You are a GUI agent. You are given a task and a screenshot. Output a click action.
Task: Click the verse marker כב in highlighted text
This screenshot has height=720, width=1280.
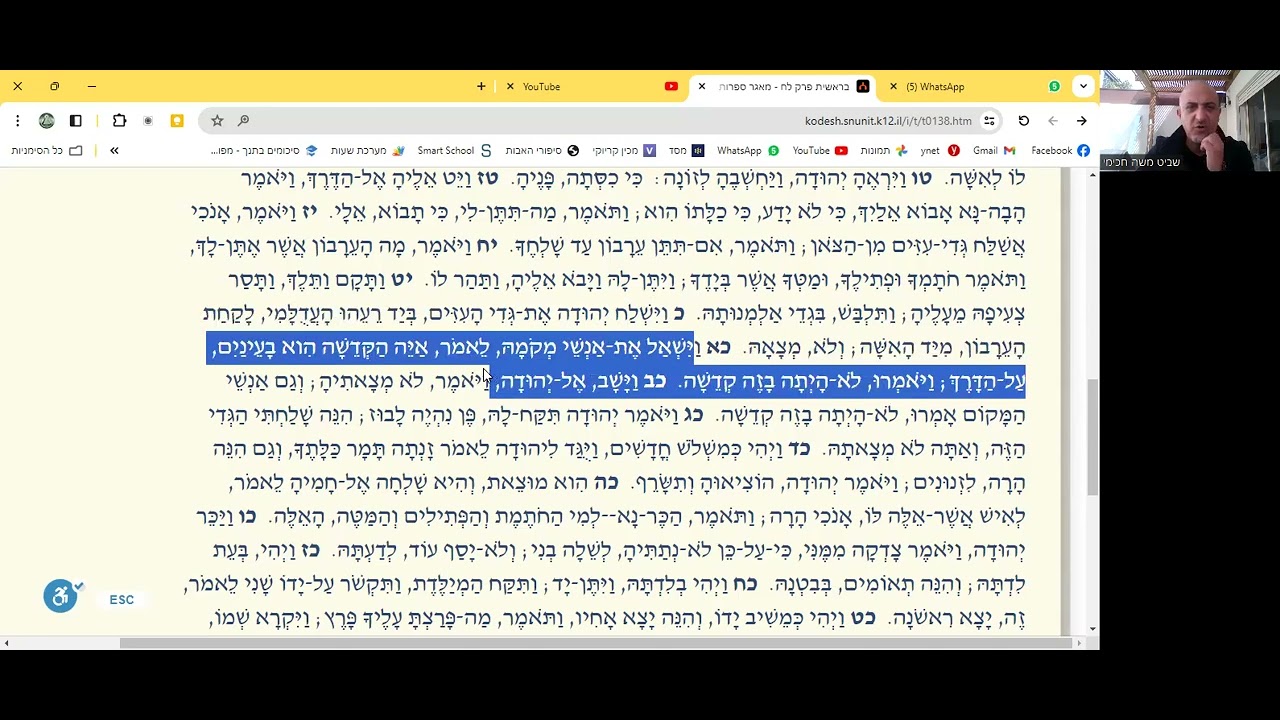tap(654, 382)
